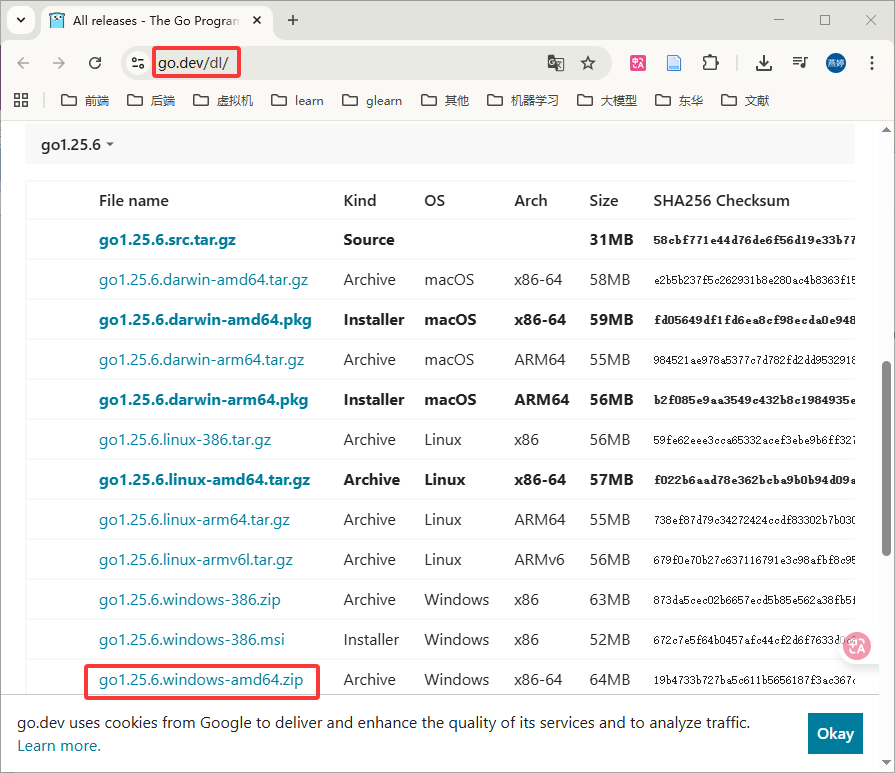The height and width of the screenshot is (773, 895).
Task: Click the media control music icon
Action: click(x=800, y=63)
